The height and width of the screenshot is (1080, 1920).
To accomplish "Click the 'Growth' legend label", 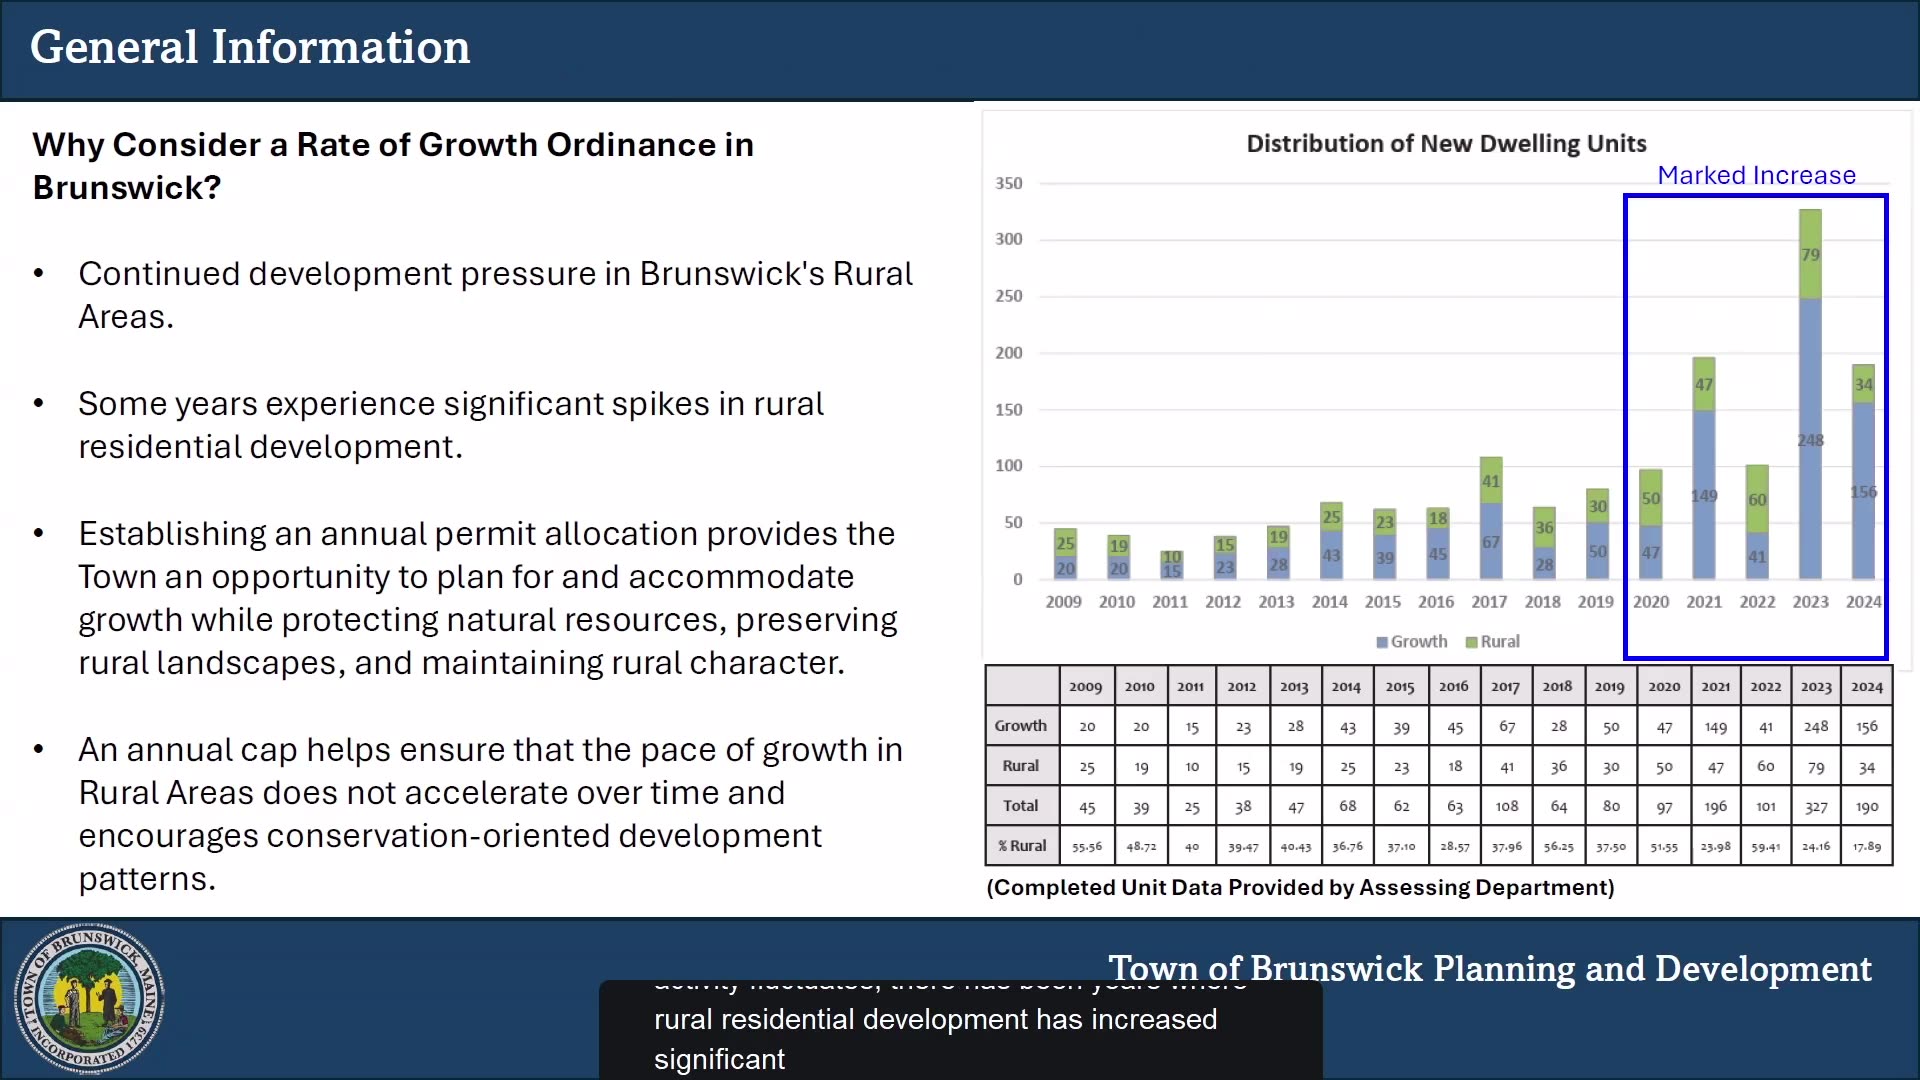I will [1419, 642].
